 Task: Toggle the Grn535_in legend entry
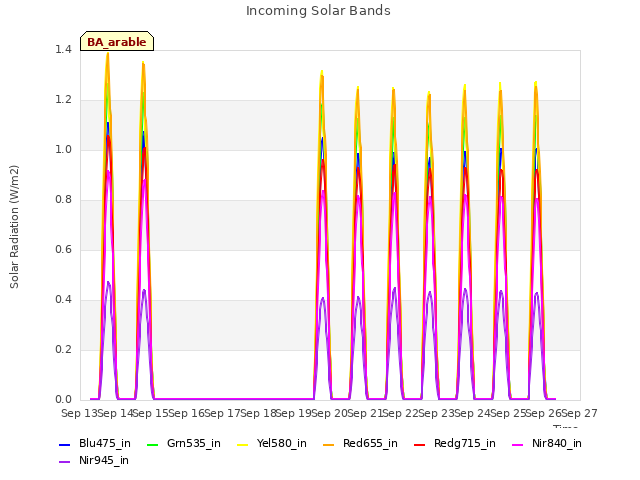pyautogui.click(x=184, y=444)
